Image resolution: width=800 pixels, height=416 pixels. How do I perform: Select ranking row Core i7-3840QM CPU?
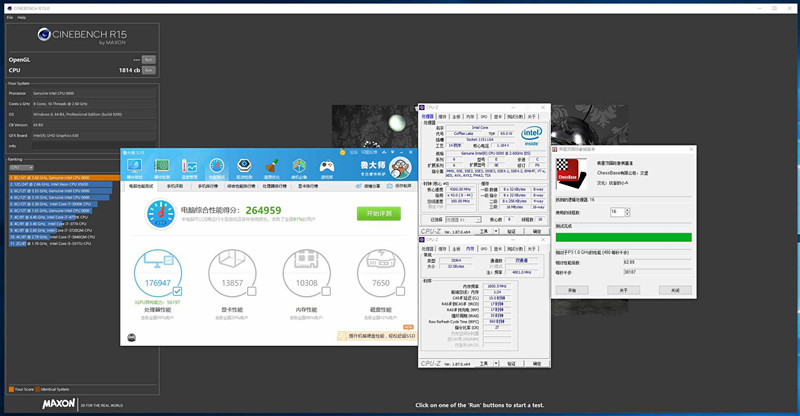tap(52, 237)
